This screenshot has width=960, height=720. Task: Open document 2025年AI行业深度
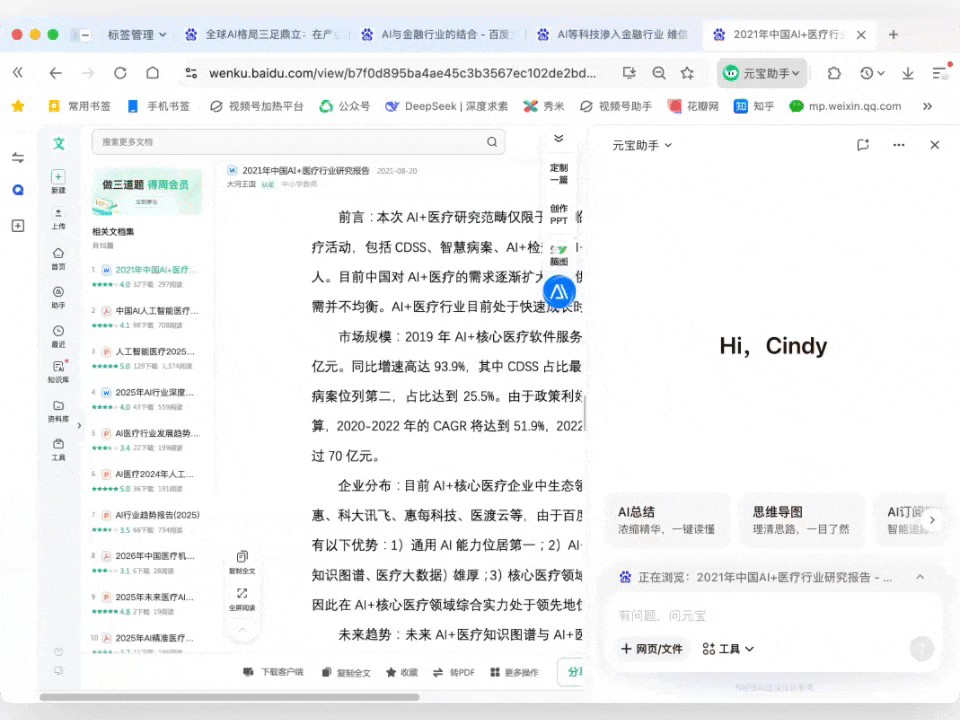154,392
